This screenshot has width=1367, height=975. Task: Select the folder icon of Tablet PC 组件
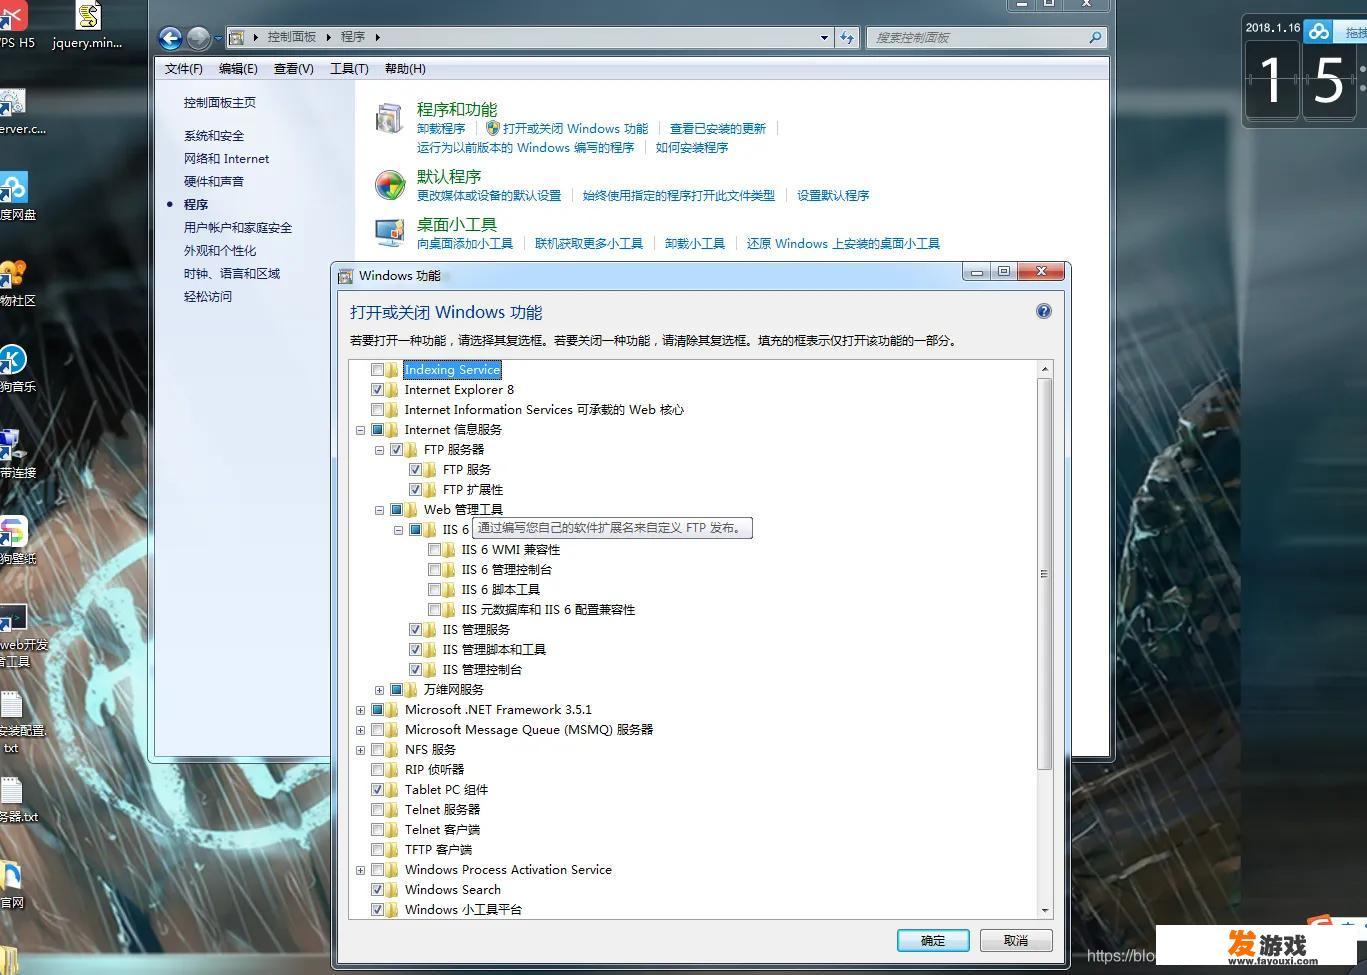point(393,790)
